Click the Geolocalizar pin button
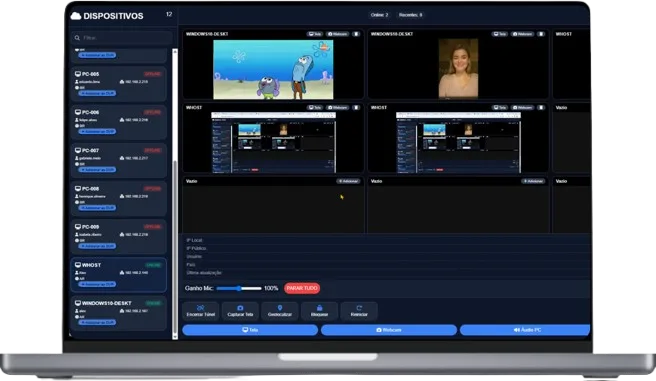 [x=280, y=311]
